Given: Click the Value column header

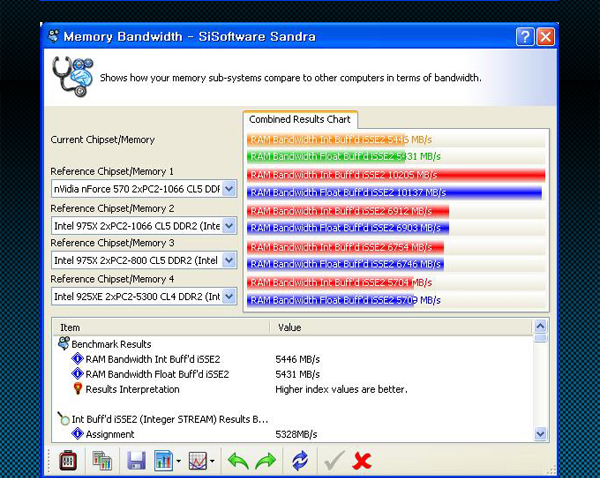Looking at the screenshot, I should [401, 328].
